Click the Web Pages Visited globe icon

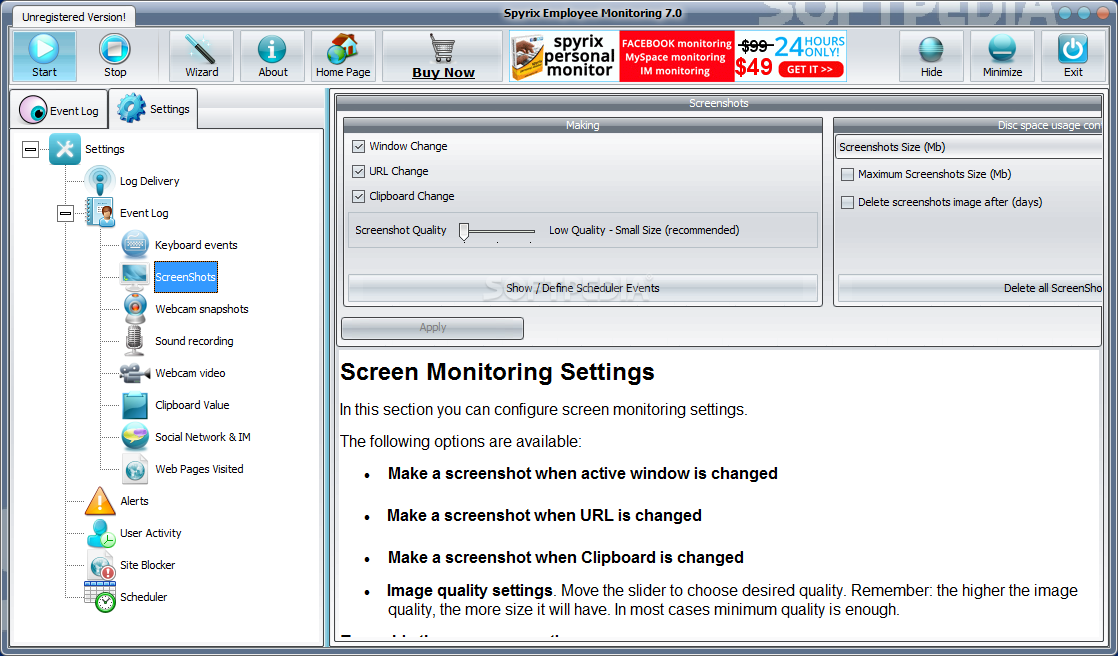coord(135,469)
